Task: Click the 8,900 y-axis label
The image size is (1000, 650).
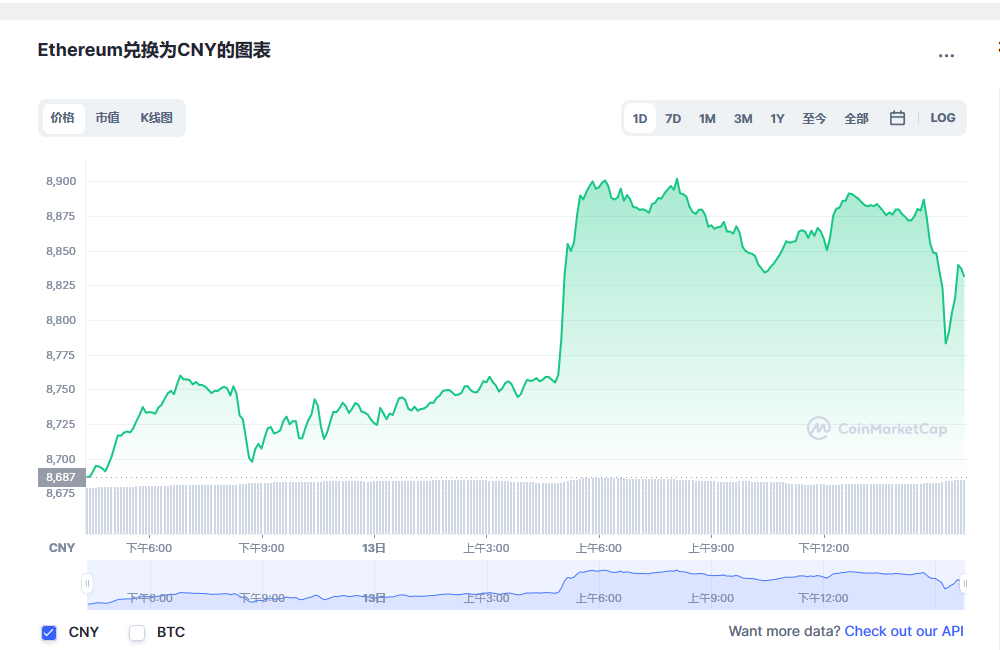Action: (x=61, y=182)
